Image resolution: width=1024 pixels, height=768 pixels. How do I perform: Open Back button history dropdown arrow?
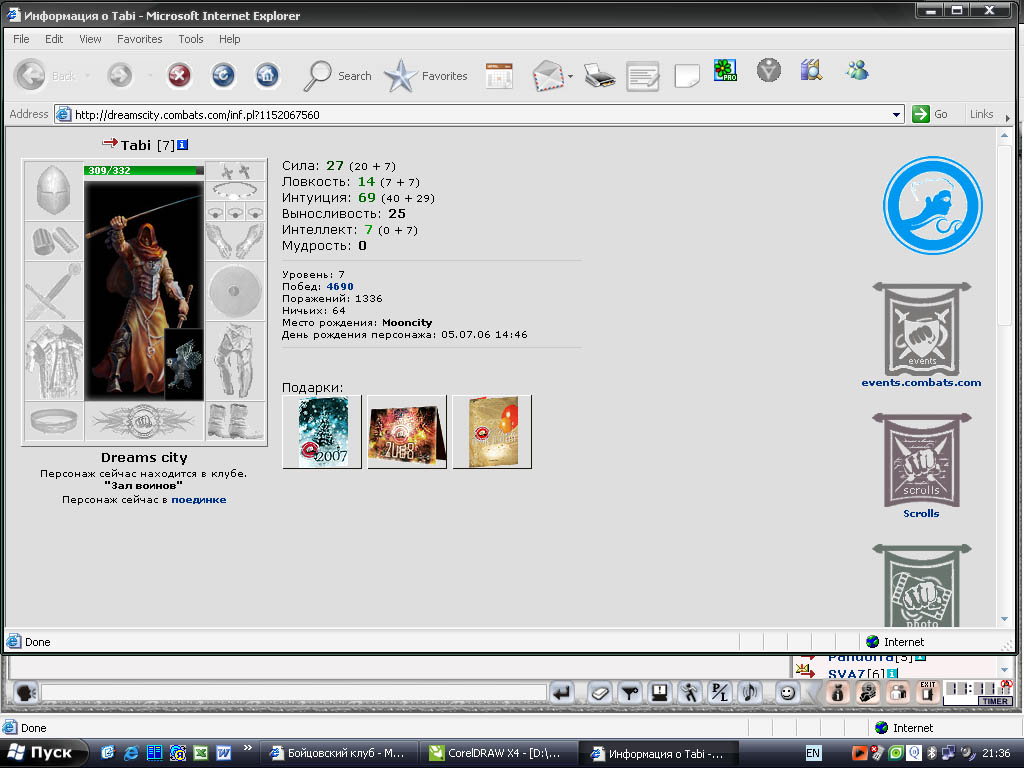click(x=88, y=76)
